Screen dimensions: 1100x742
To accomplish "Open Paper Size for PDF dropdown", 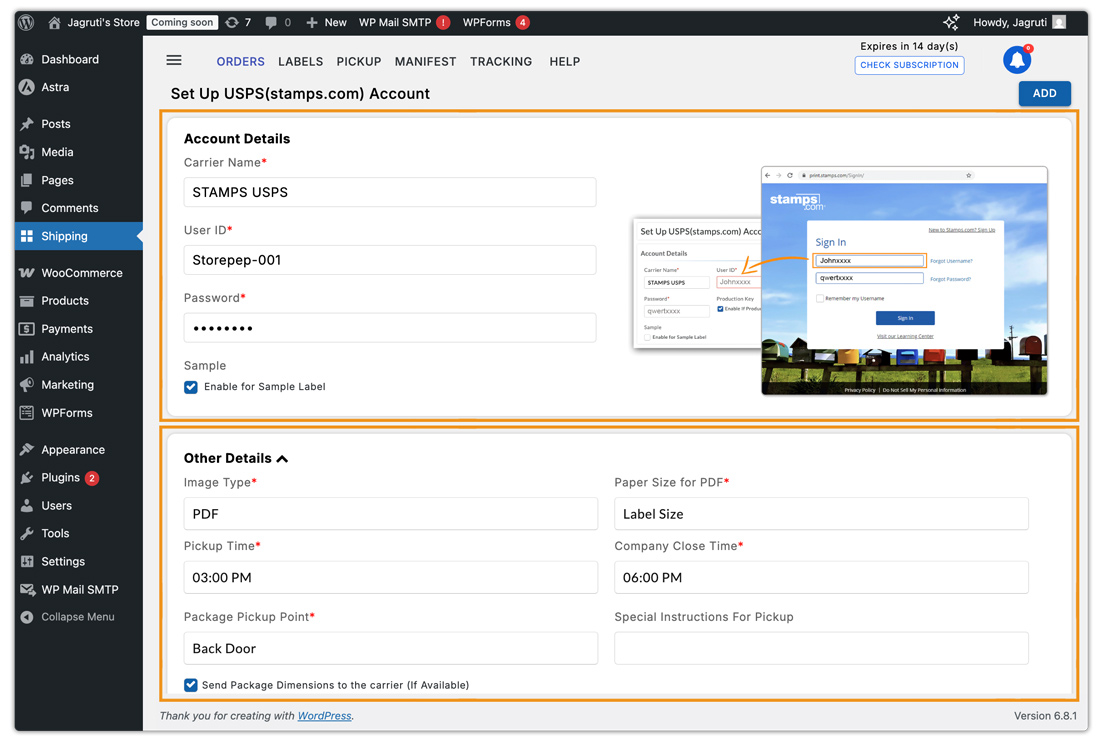I will [821, 514].
